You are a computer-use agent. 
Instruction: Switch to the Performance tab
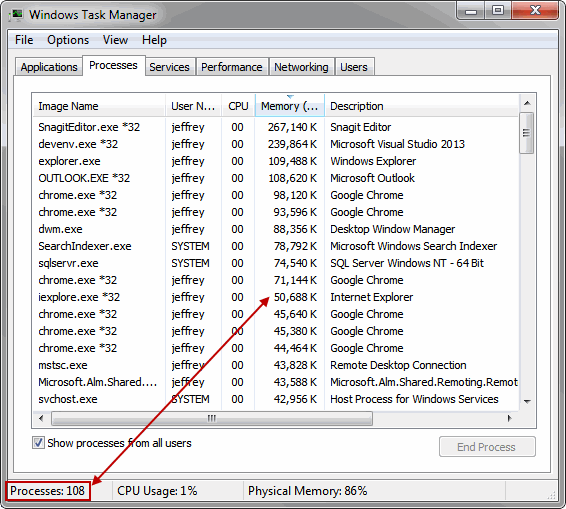click(x=232, y=67)
